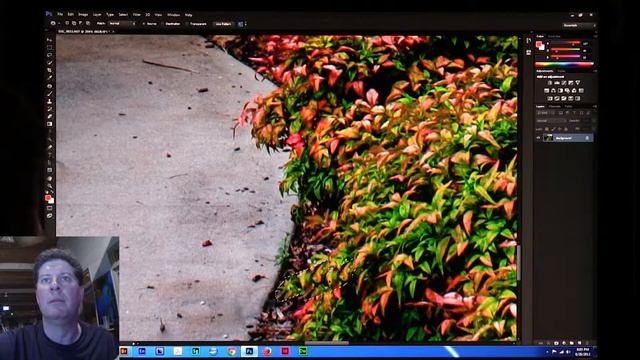Enable the Transparent checkbox

(196, 24)
